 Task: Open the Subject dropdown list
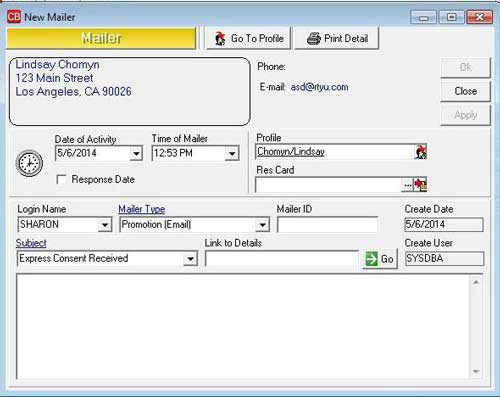(x=190, y=259)
